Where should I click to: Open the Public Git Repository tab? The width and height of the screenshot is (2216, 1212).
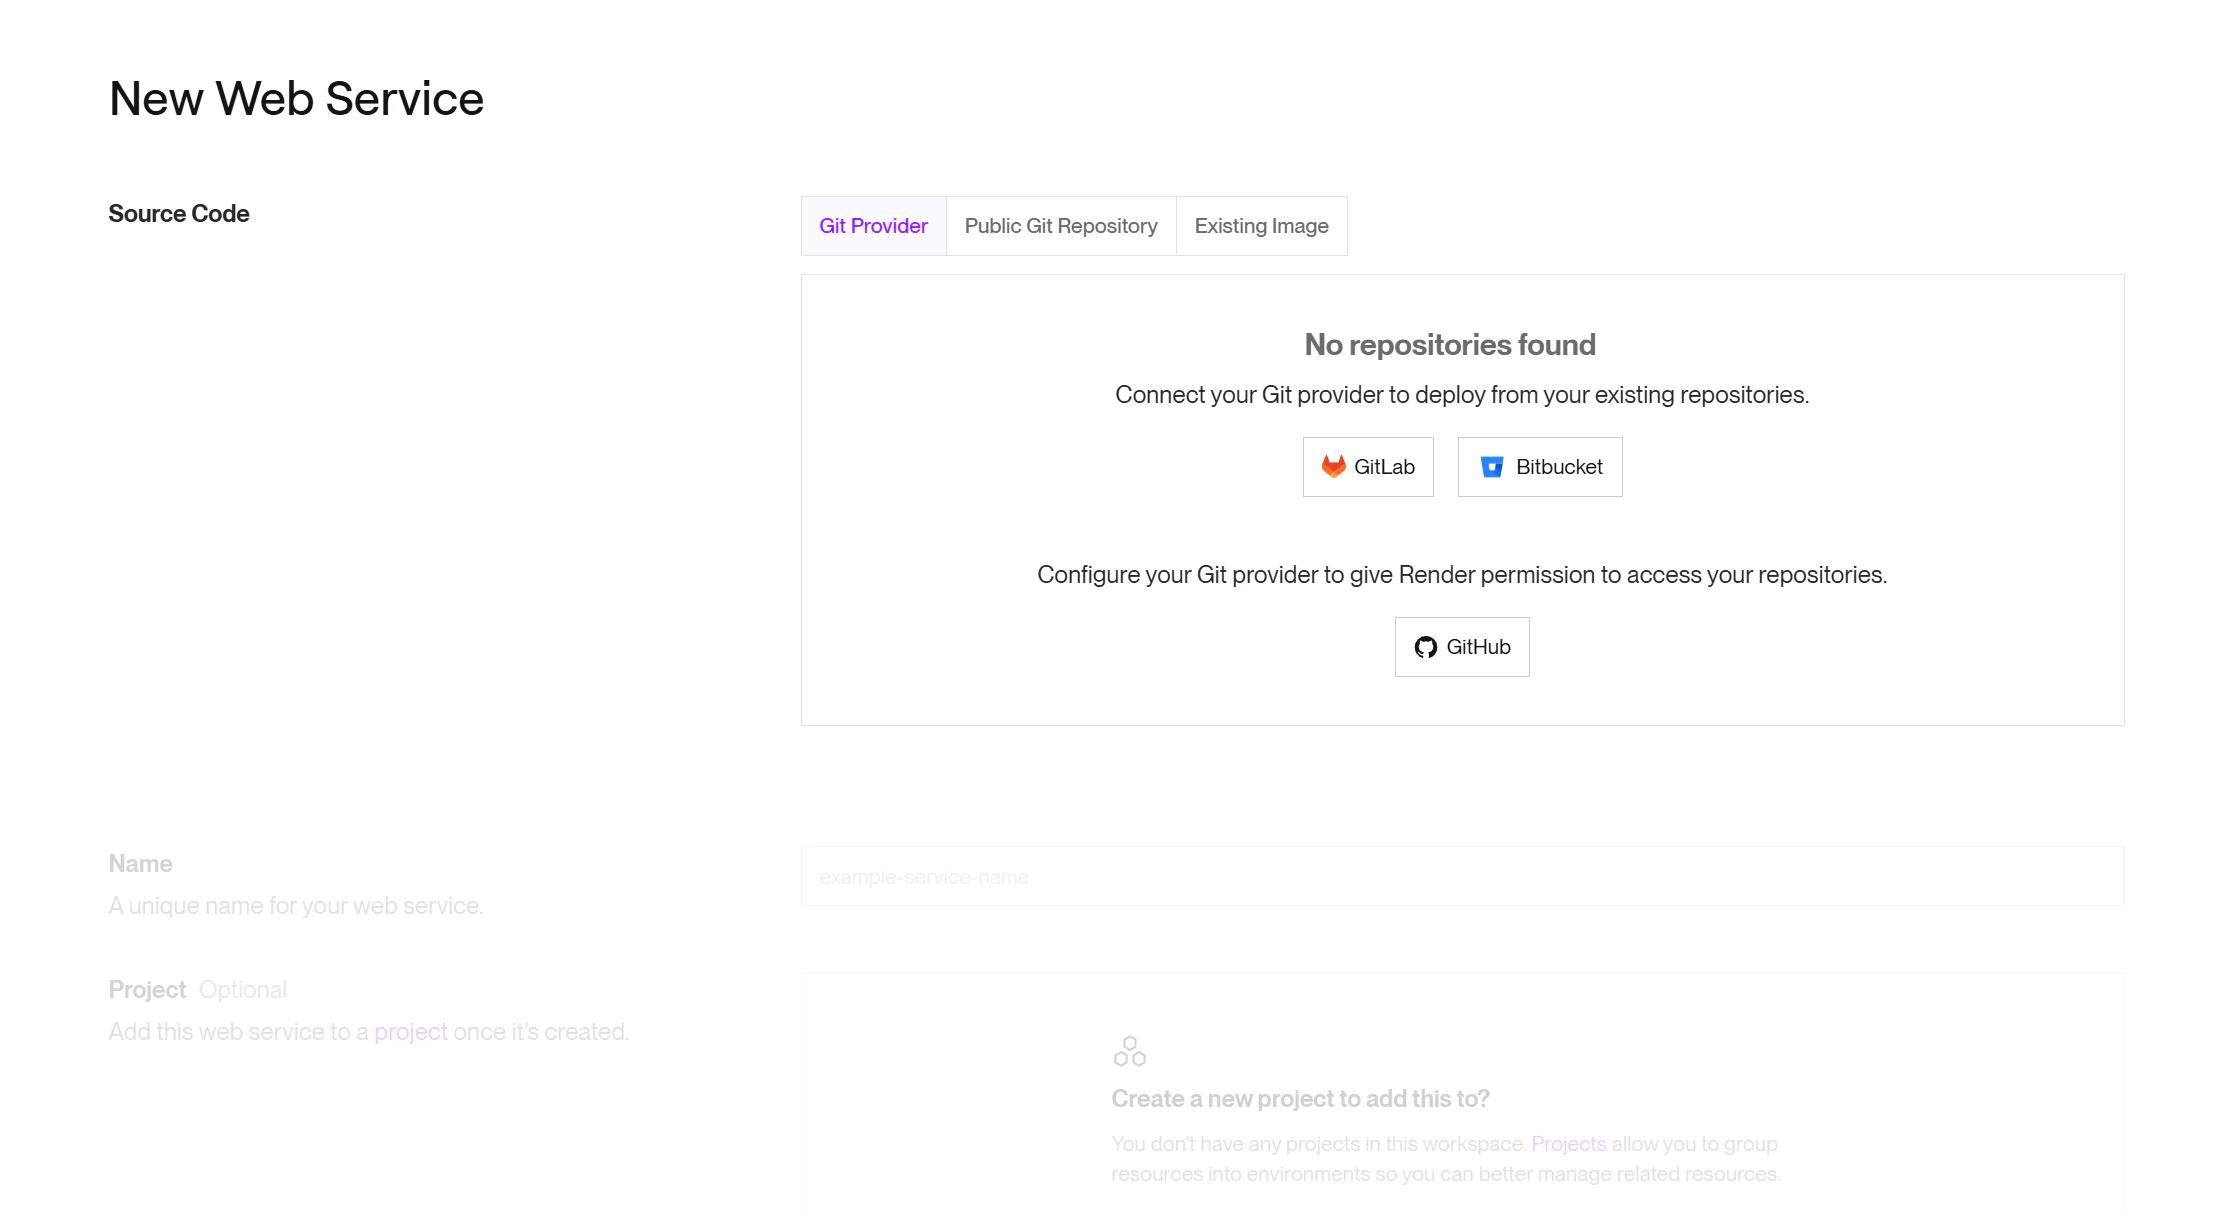point(1061,226)
